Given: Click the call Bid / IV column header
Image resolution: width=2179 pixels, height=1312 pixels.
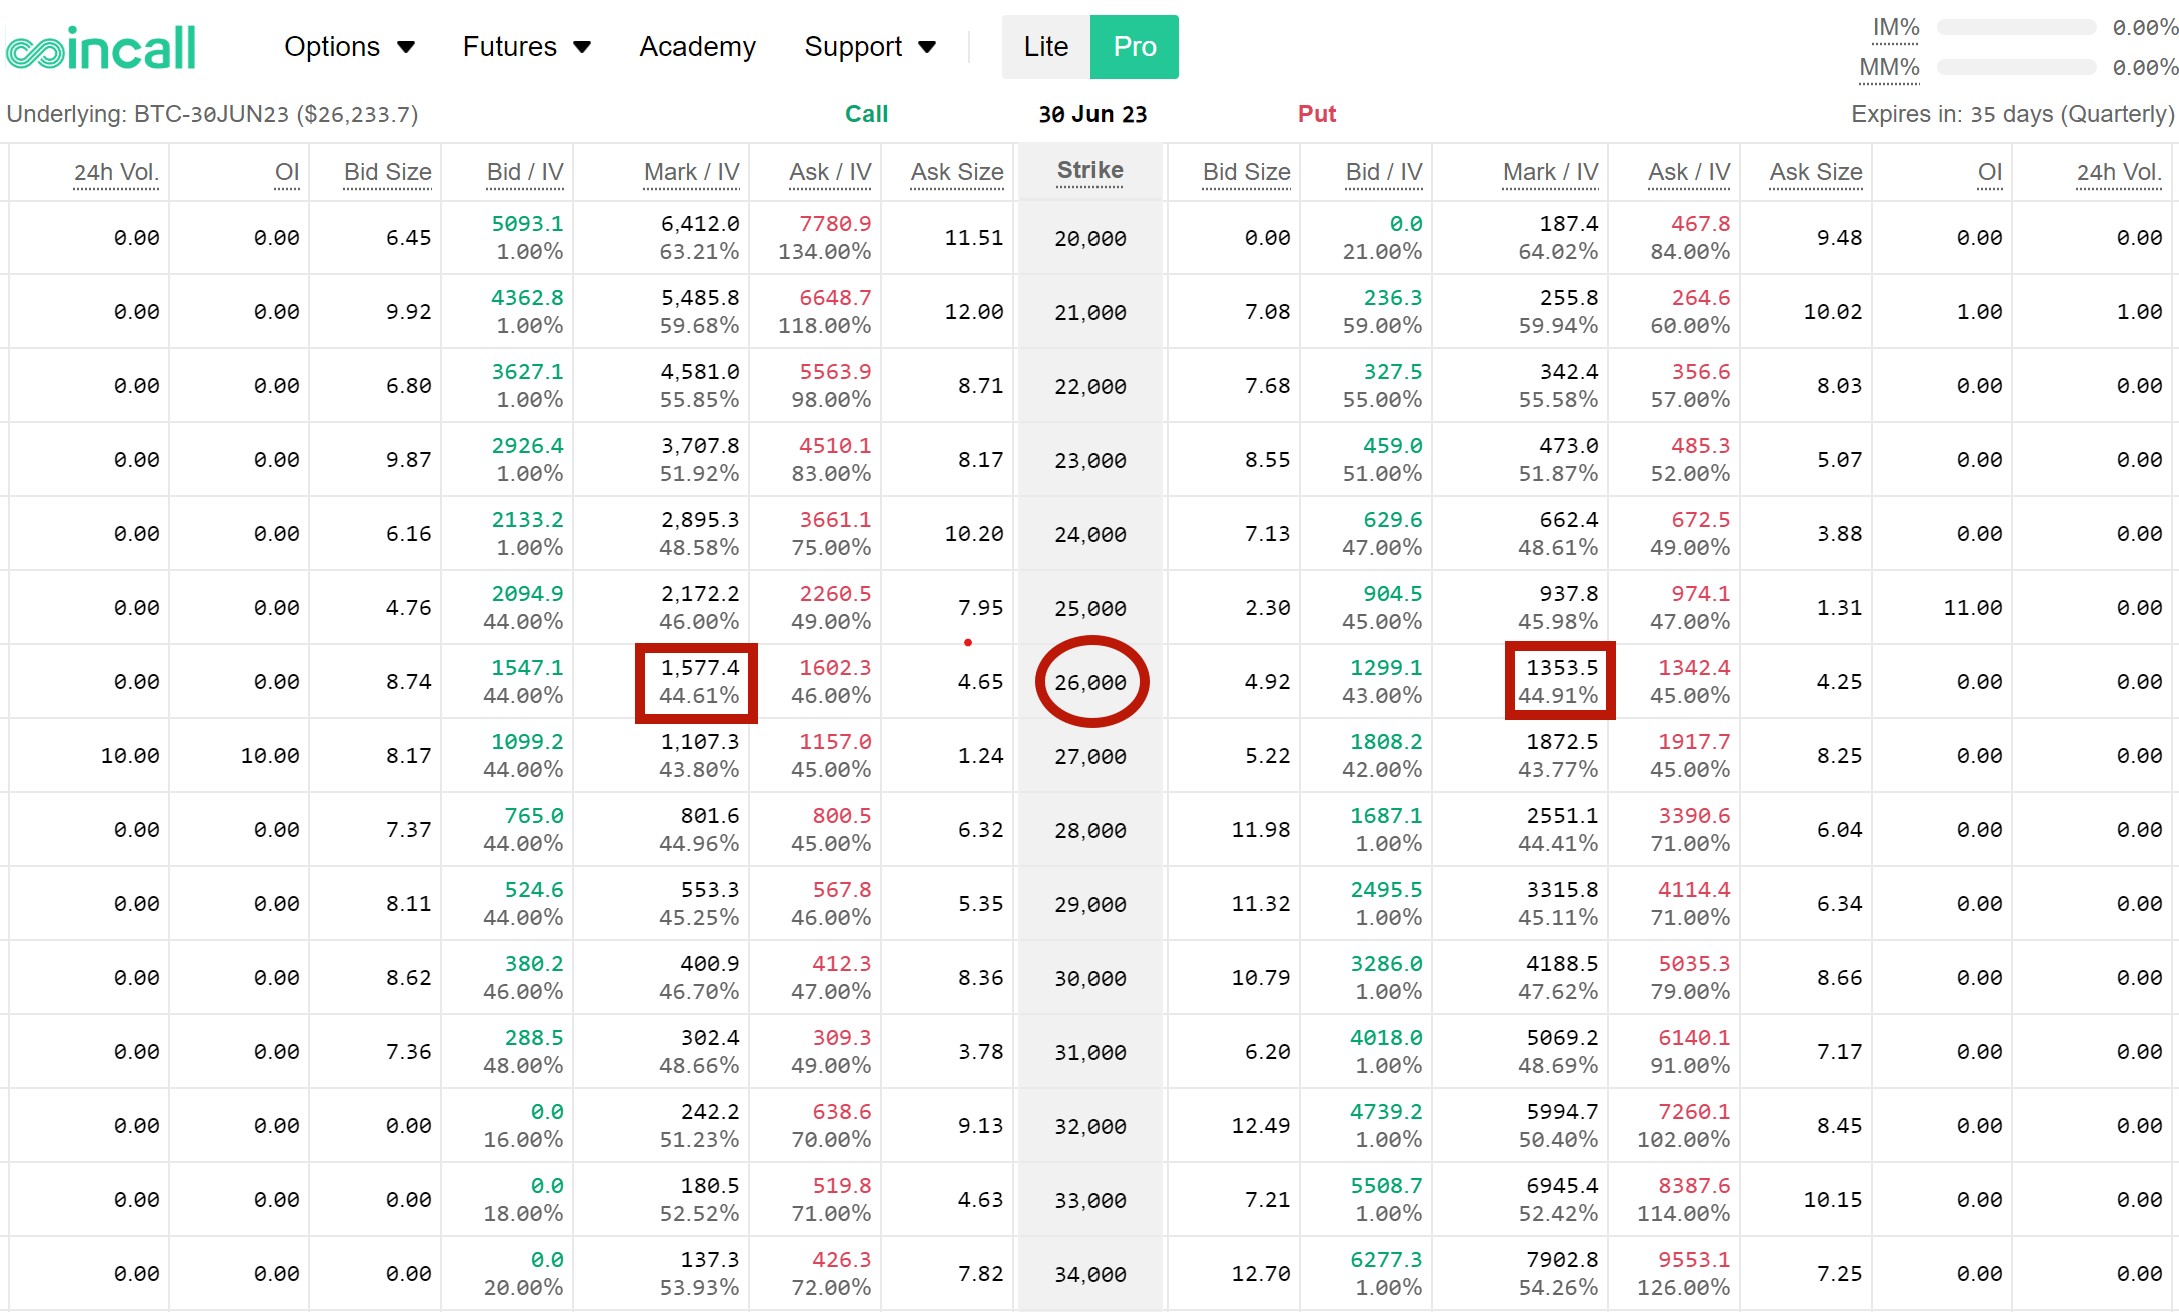Looking at the screenshot, I should tap(524, 172).
